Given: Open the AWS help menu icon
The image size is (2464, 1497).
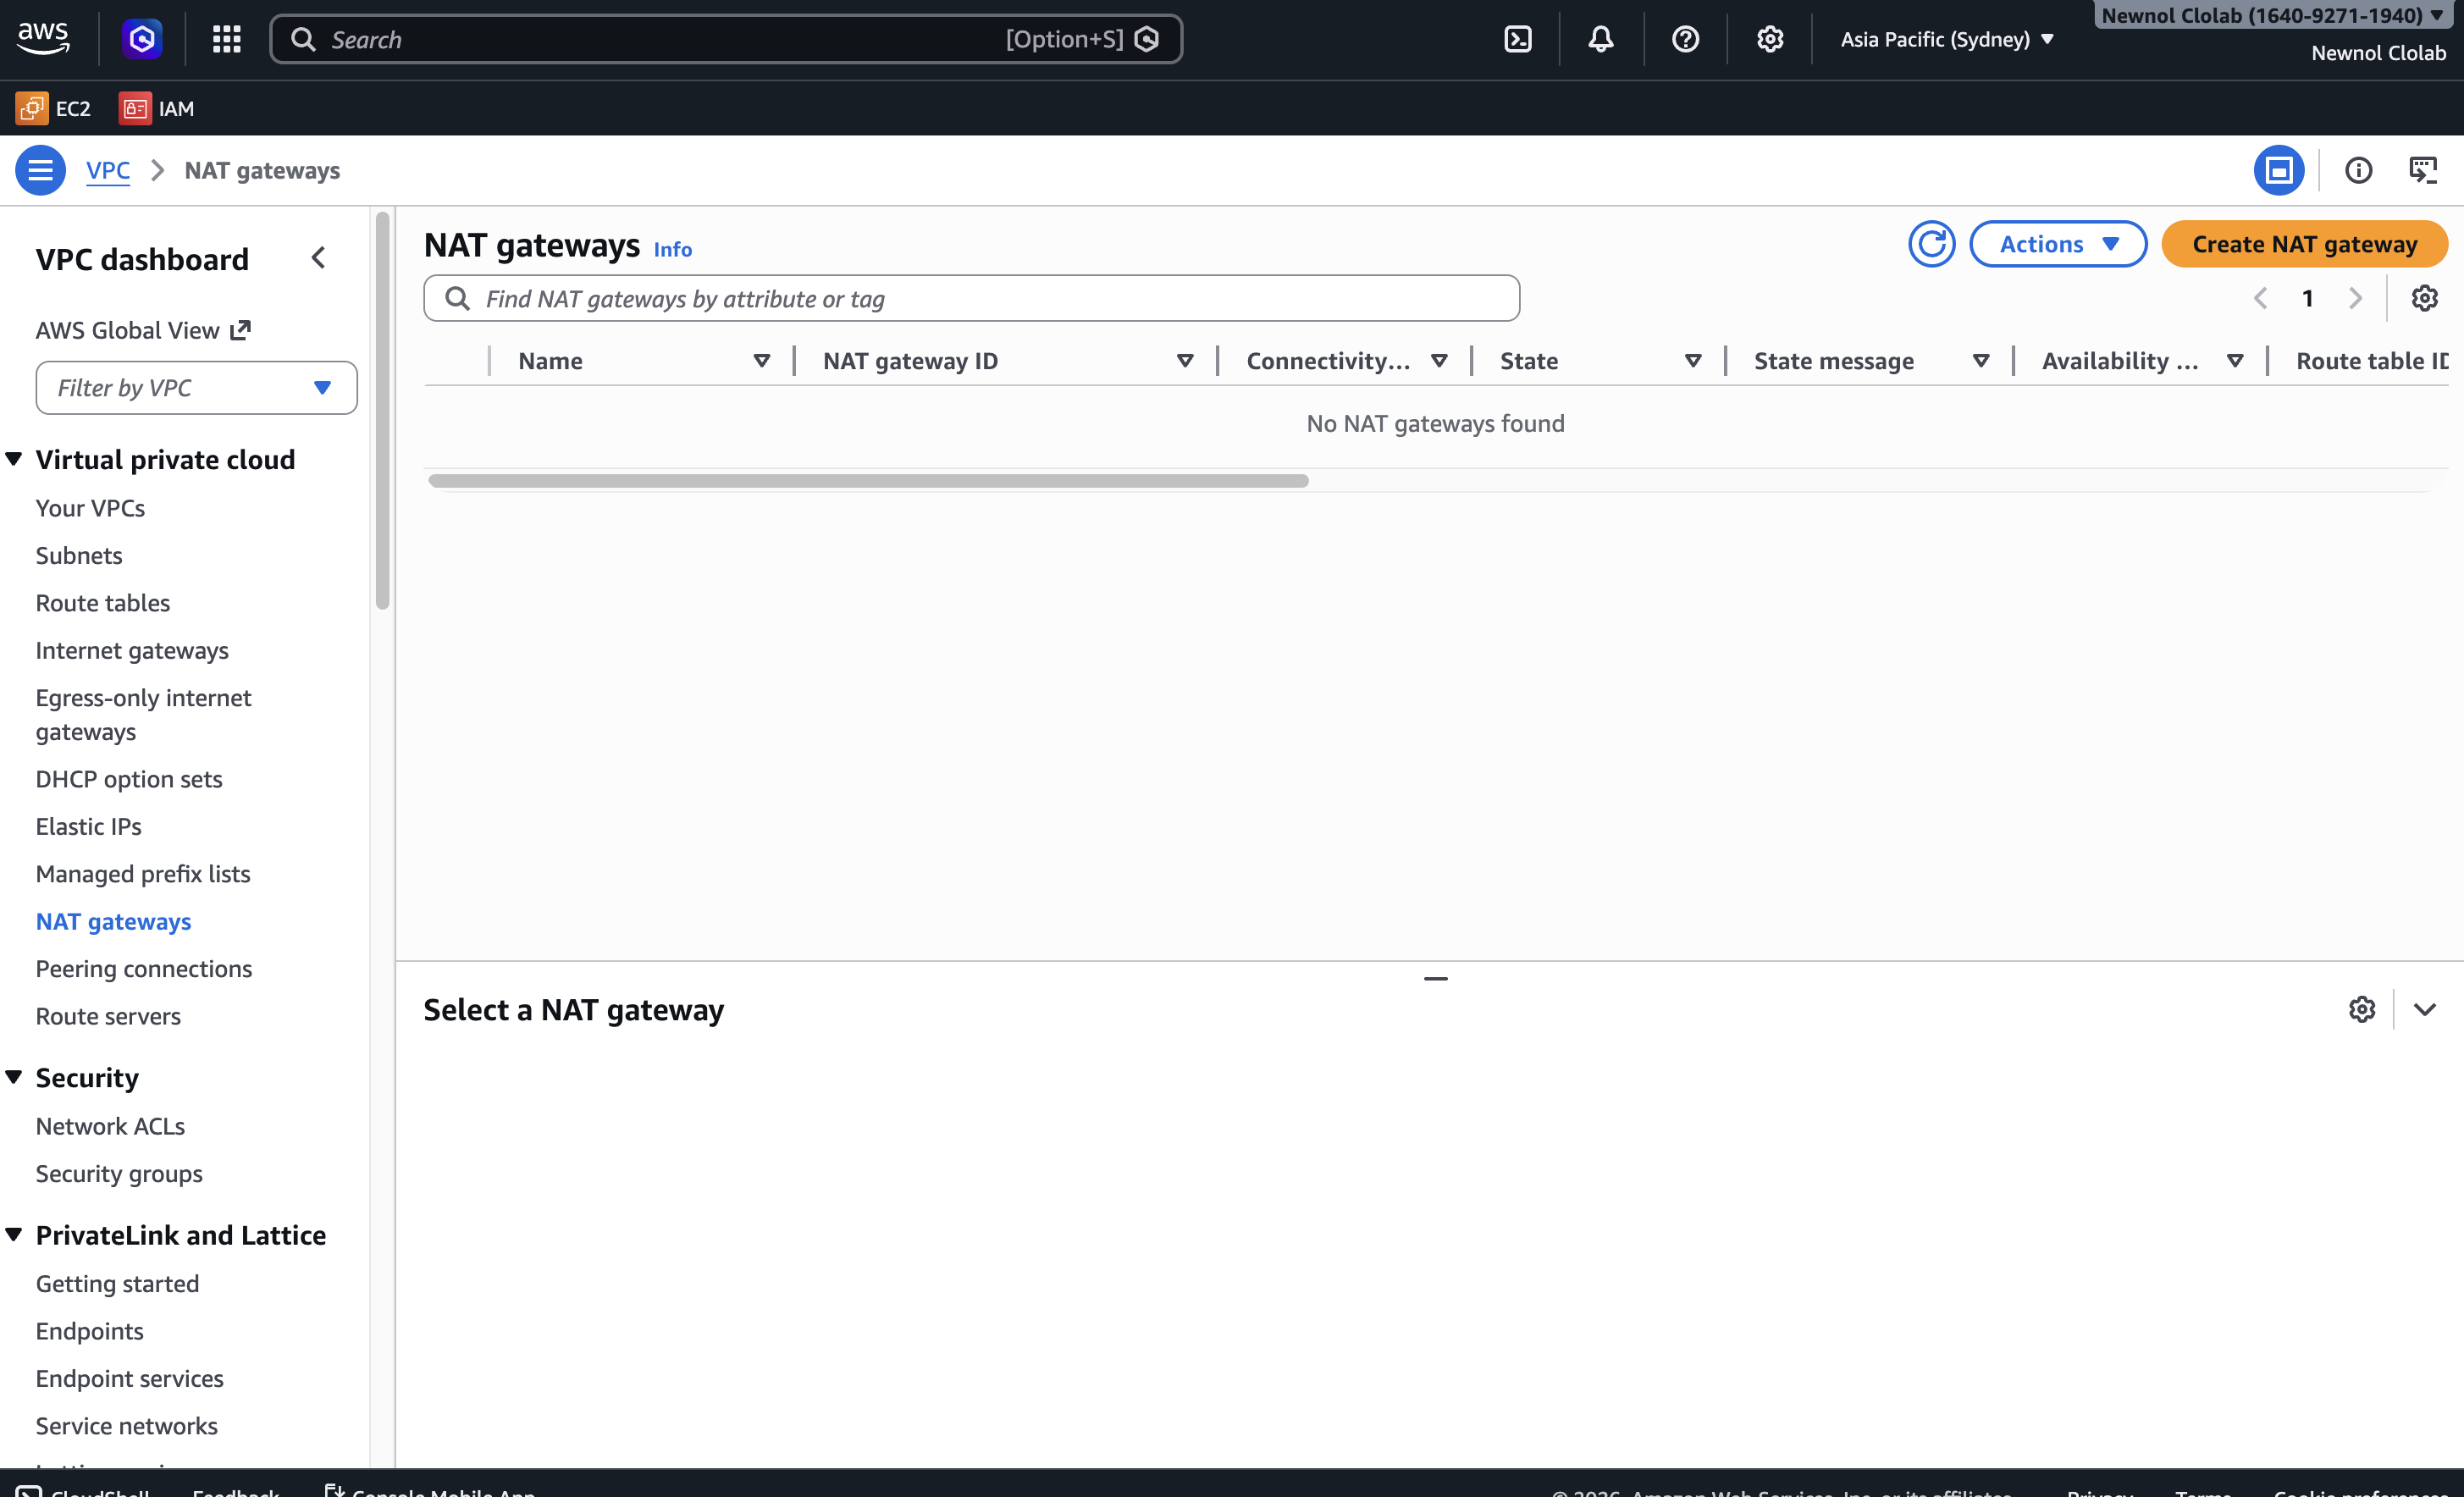Looking at the screenshot, I should tap(1684, 39).
